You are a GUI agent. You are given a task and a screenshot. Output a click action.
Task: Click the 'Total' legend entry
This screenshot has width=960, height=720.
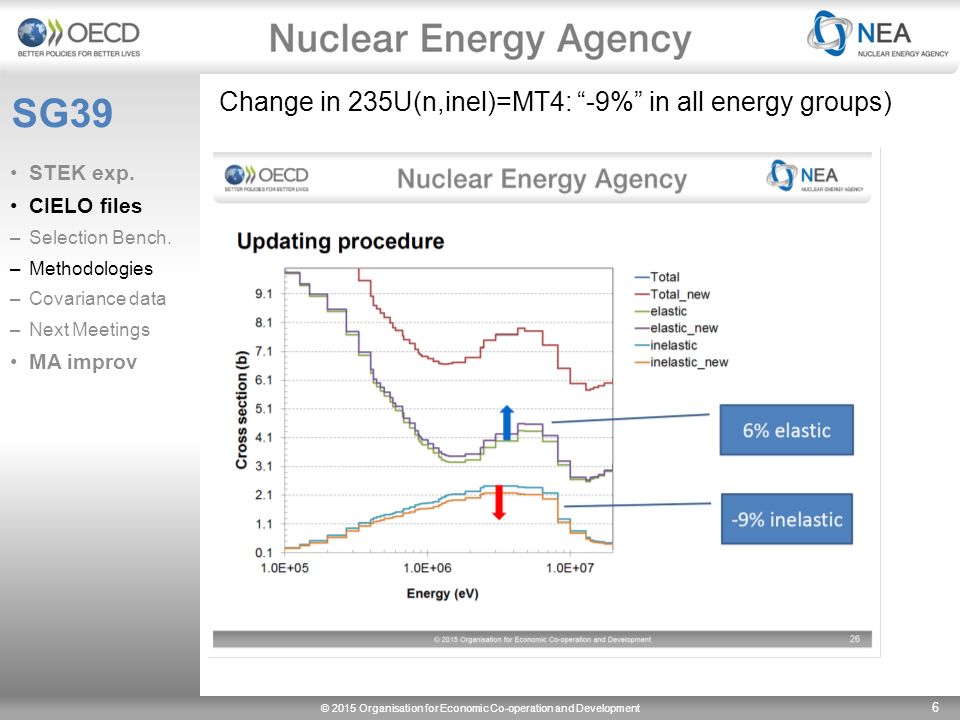[x=657, y=277]
